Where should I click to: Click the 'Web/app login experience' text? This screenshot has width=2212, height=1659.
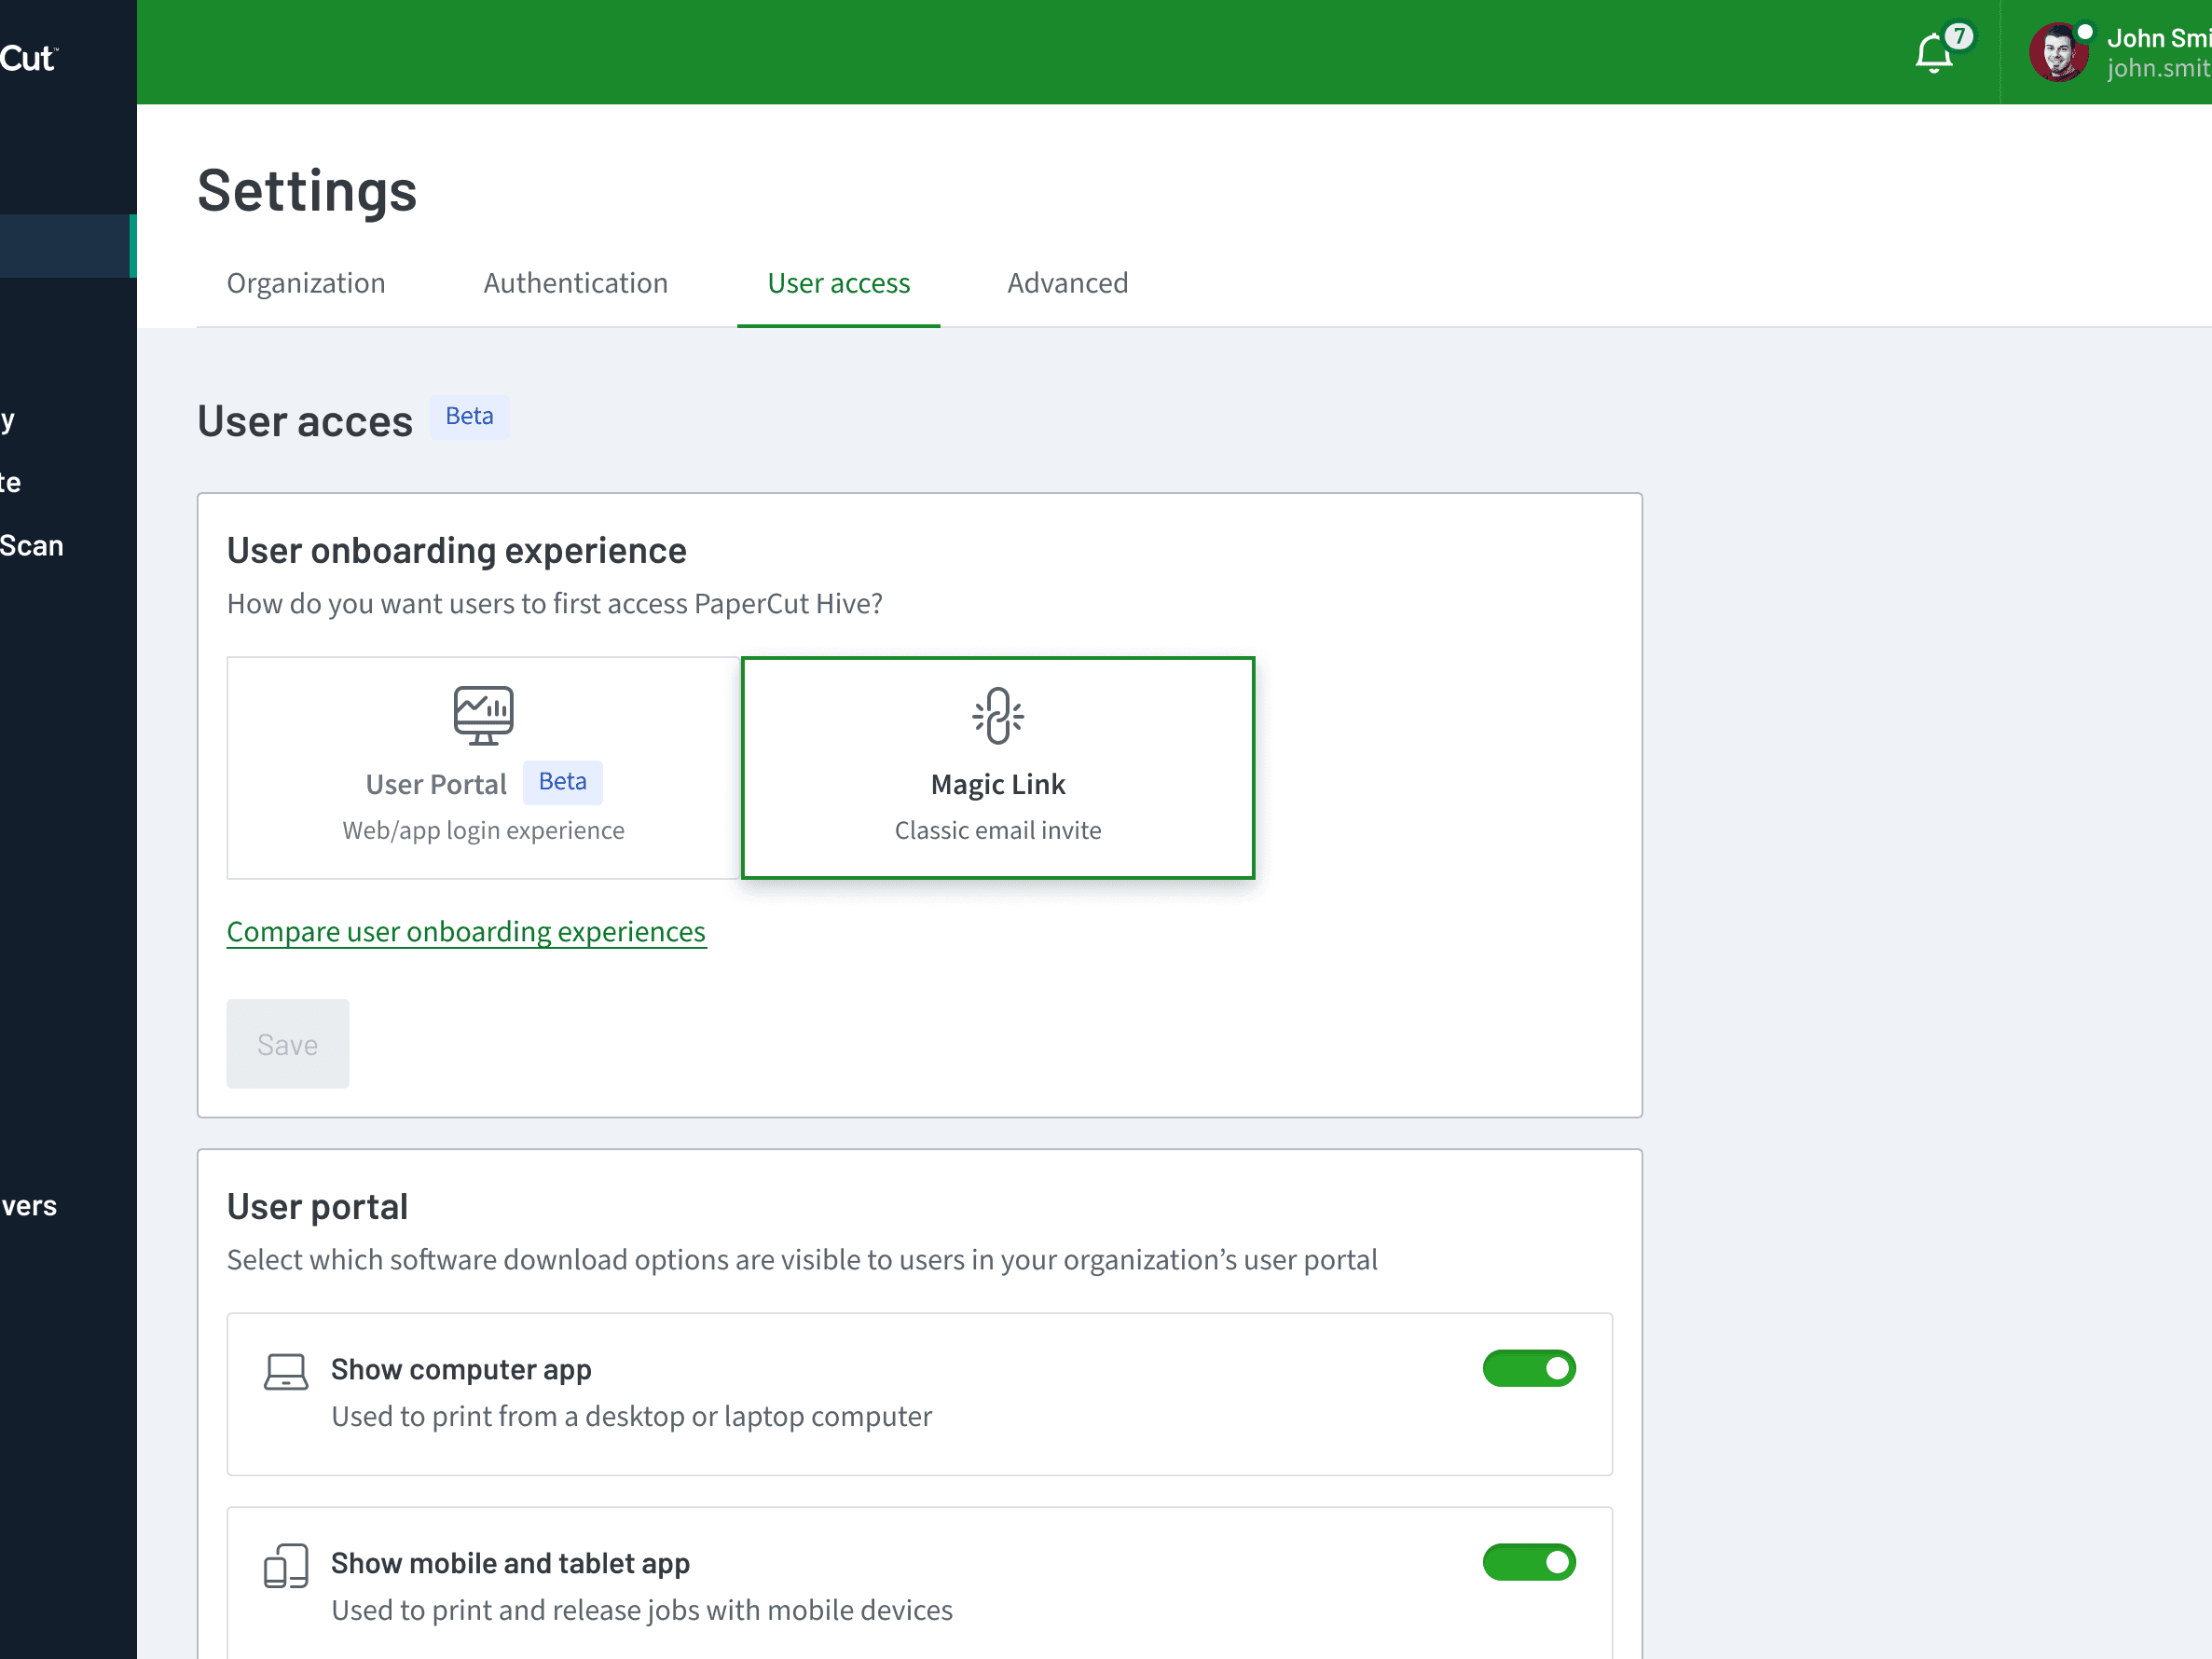[x=483, y=830]
